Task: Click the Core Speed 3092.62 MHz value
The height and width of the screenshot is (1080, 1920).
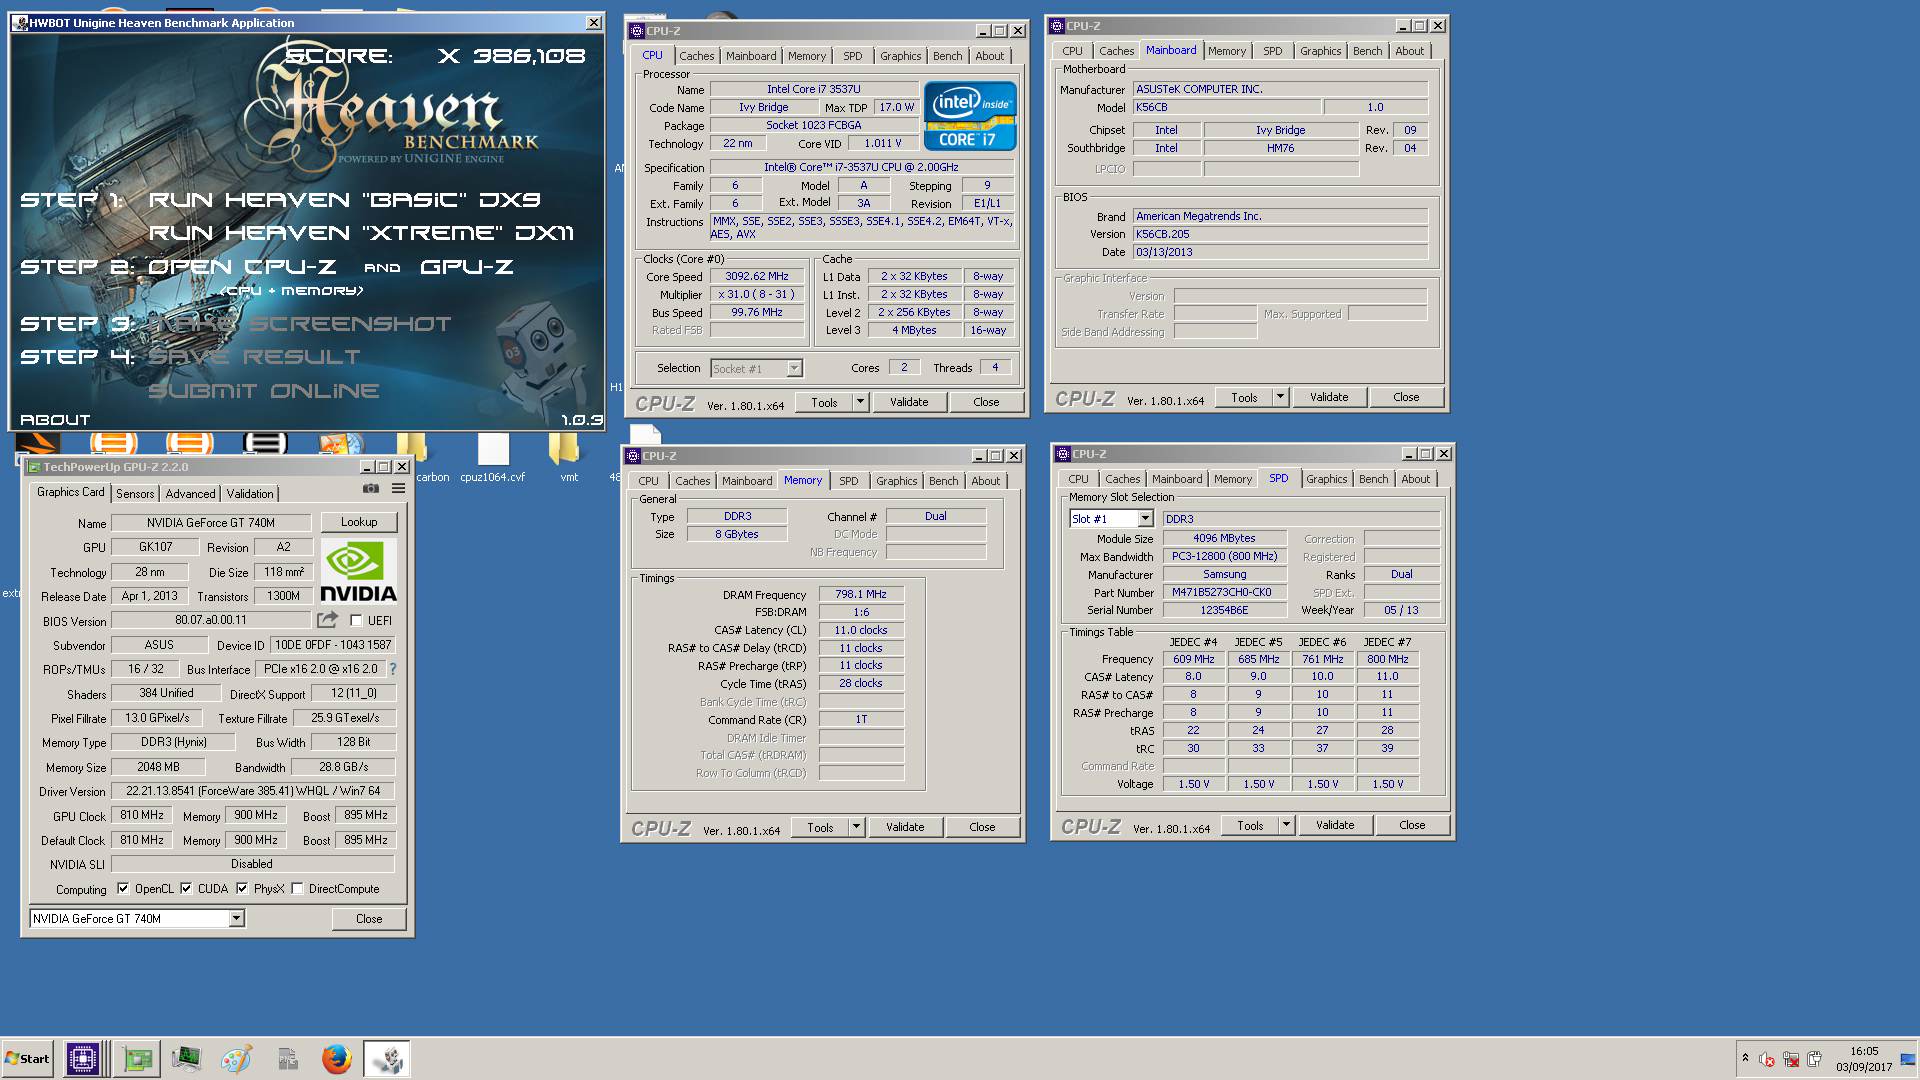Action: 757,277
